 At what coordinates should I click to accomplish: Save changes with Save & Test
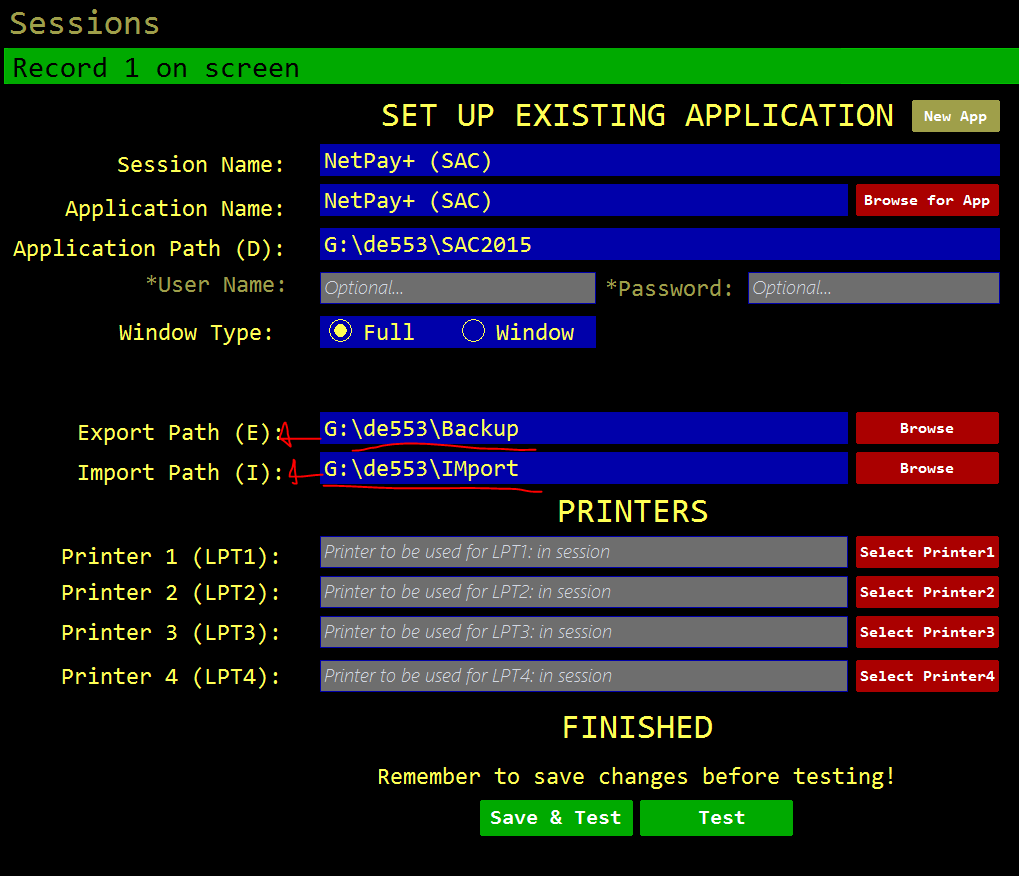point(556,818)
